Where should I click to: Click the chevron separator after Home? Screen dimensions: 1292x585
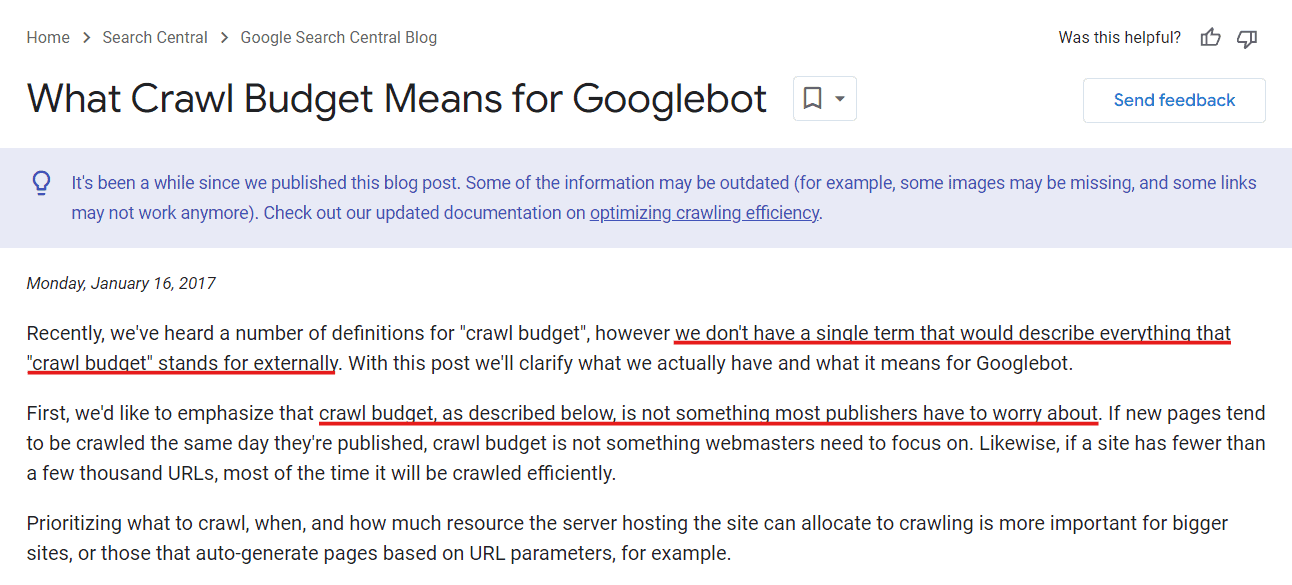(x=86, y=37)
